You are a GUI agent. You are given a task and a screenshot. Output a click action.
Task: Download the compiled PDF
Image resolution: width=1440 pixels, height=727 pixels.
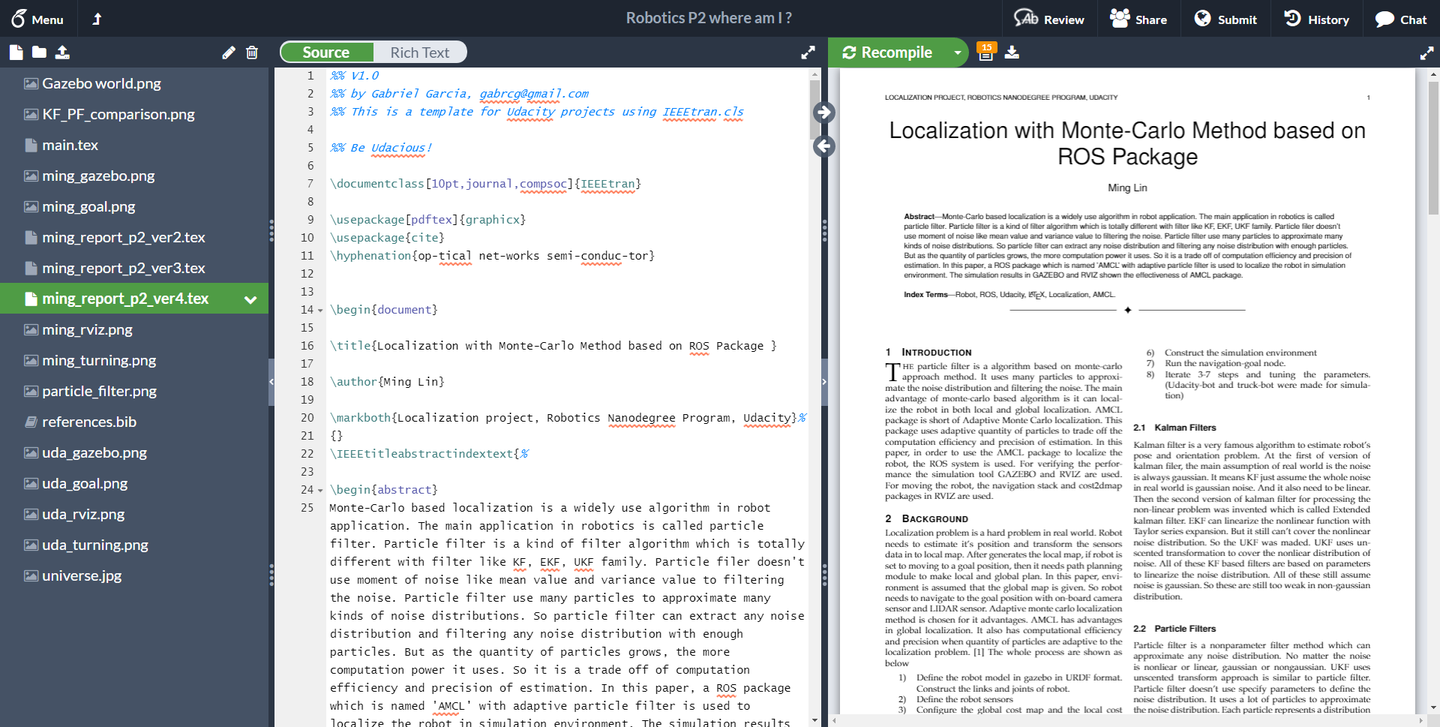coord(1012,53)
